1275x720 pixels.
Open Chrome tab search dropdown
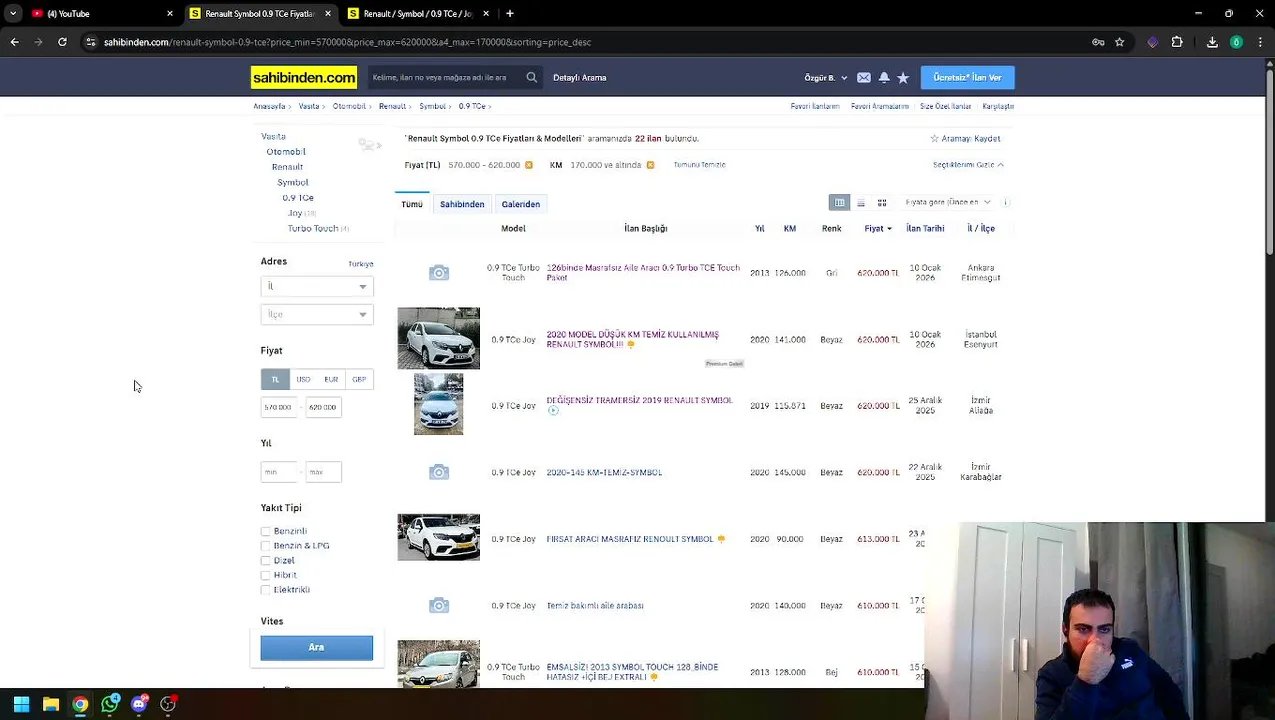[x=13, y=13]
